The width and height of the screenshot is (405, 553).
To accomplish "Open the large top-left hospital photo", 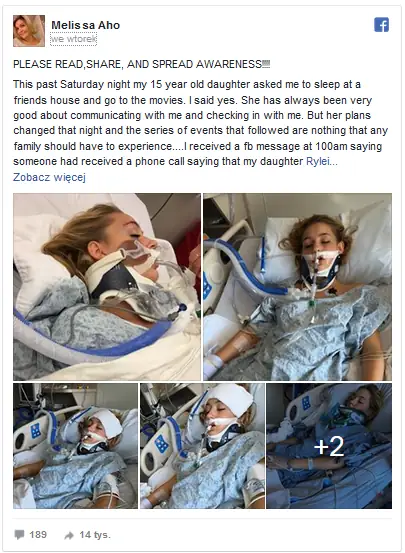I will pyautogui.click(x=107, y=287).
